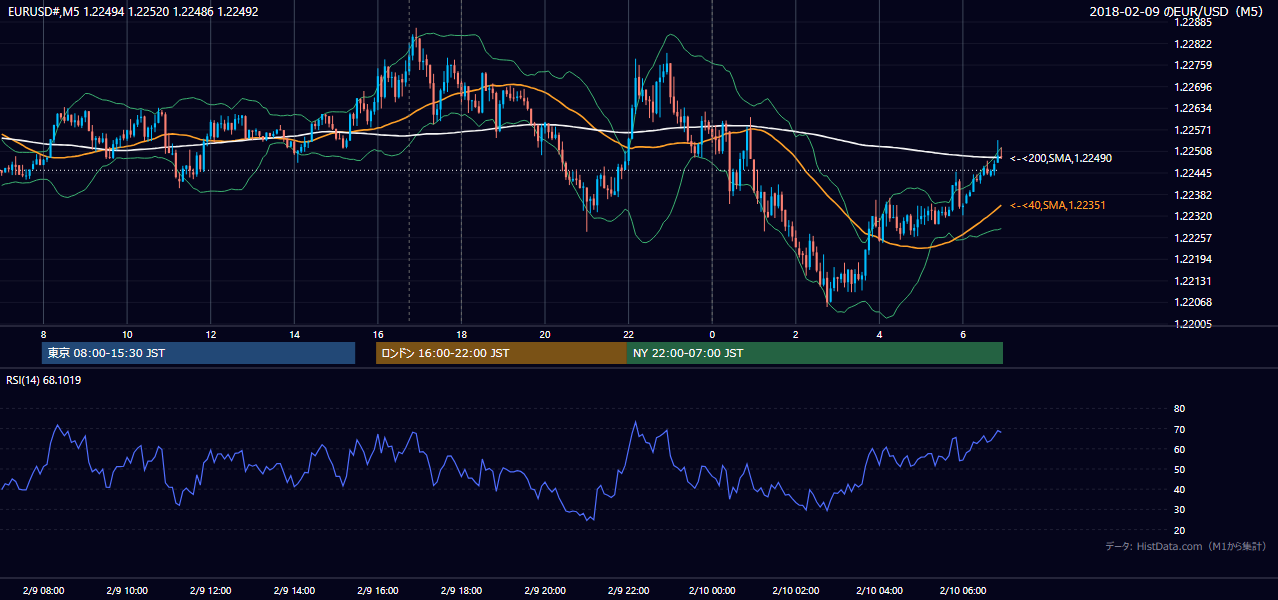The height and width of the screenshot is (600, 1278).
Task: Click price level 1.22131 on axis
Action: pos(1193,281)
